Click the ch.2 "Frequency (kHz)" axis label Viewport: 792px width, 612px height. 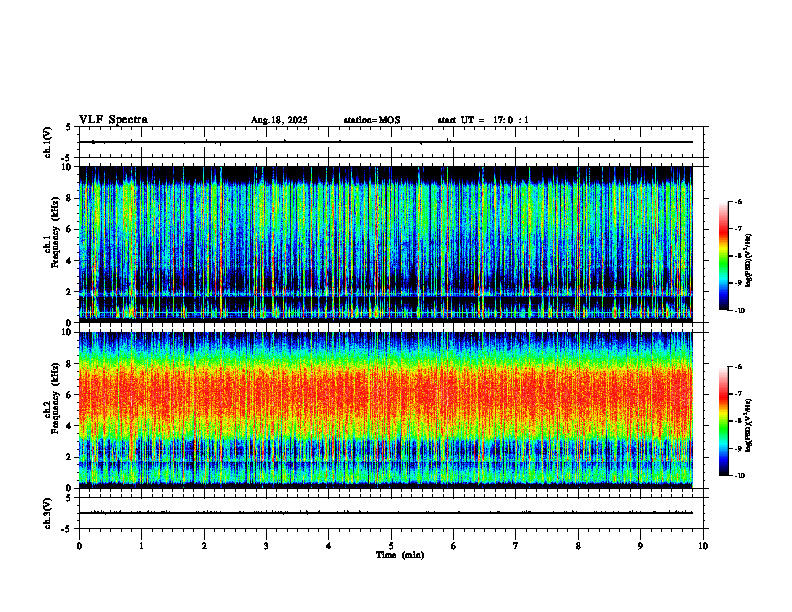[55, 397]
